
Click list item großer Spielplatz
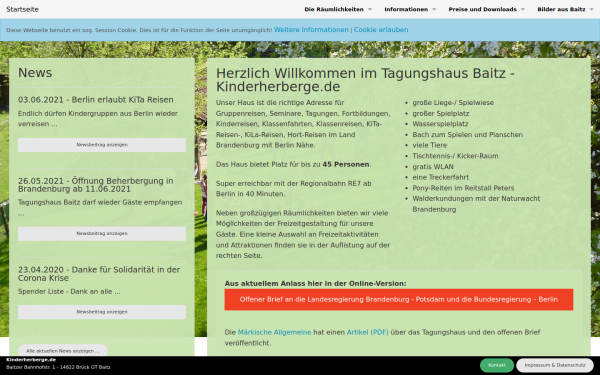click(x=440, y=114)
